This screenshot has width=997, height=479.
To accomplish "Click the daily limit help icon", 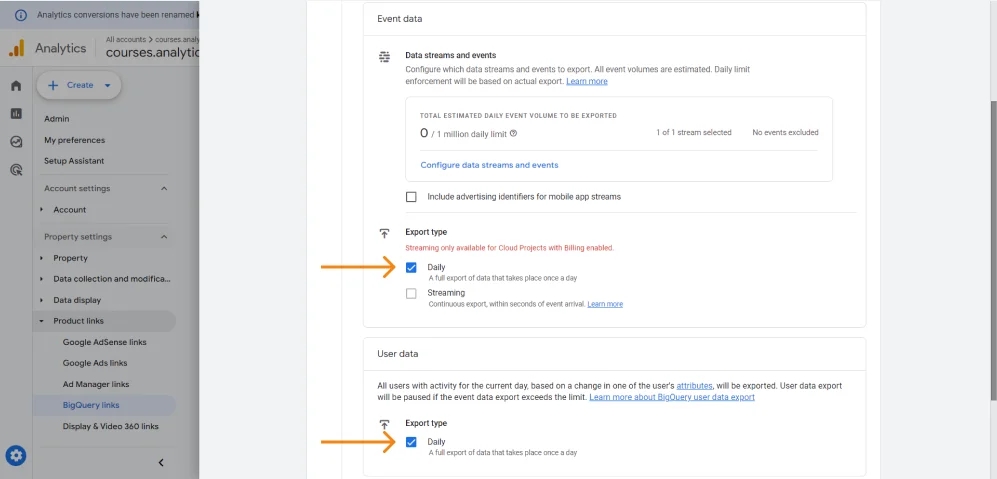I will 513,134.
